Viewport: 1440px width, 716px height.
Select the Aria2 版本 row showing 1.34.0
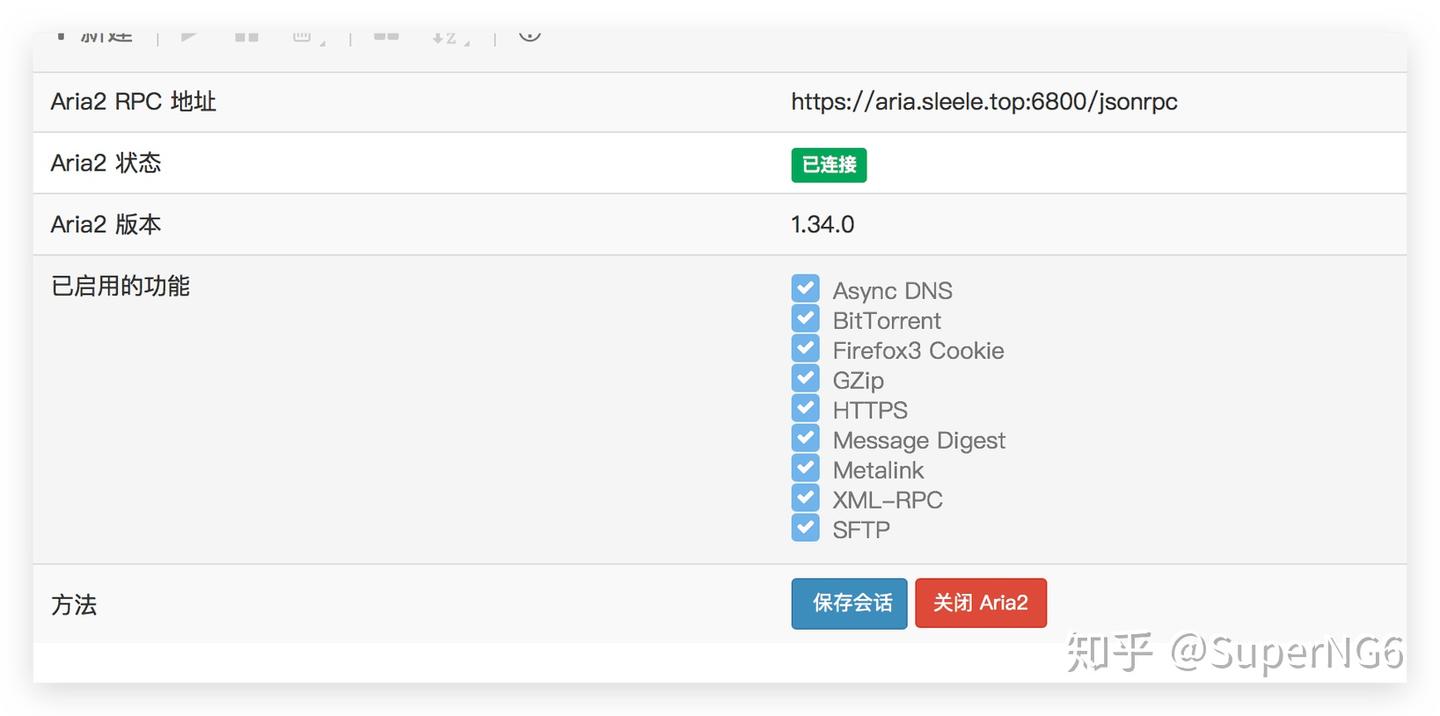822,224
